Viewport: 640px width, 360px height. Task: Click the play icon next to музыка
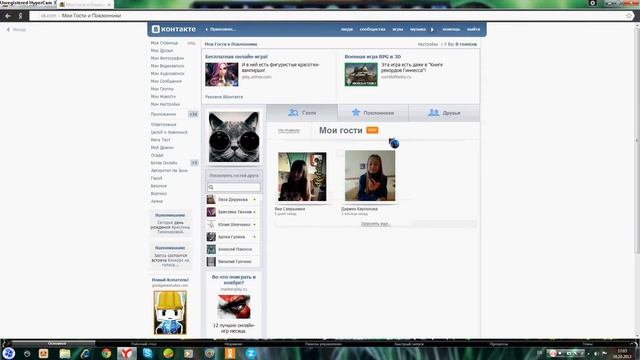tap(432, 29)
